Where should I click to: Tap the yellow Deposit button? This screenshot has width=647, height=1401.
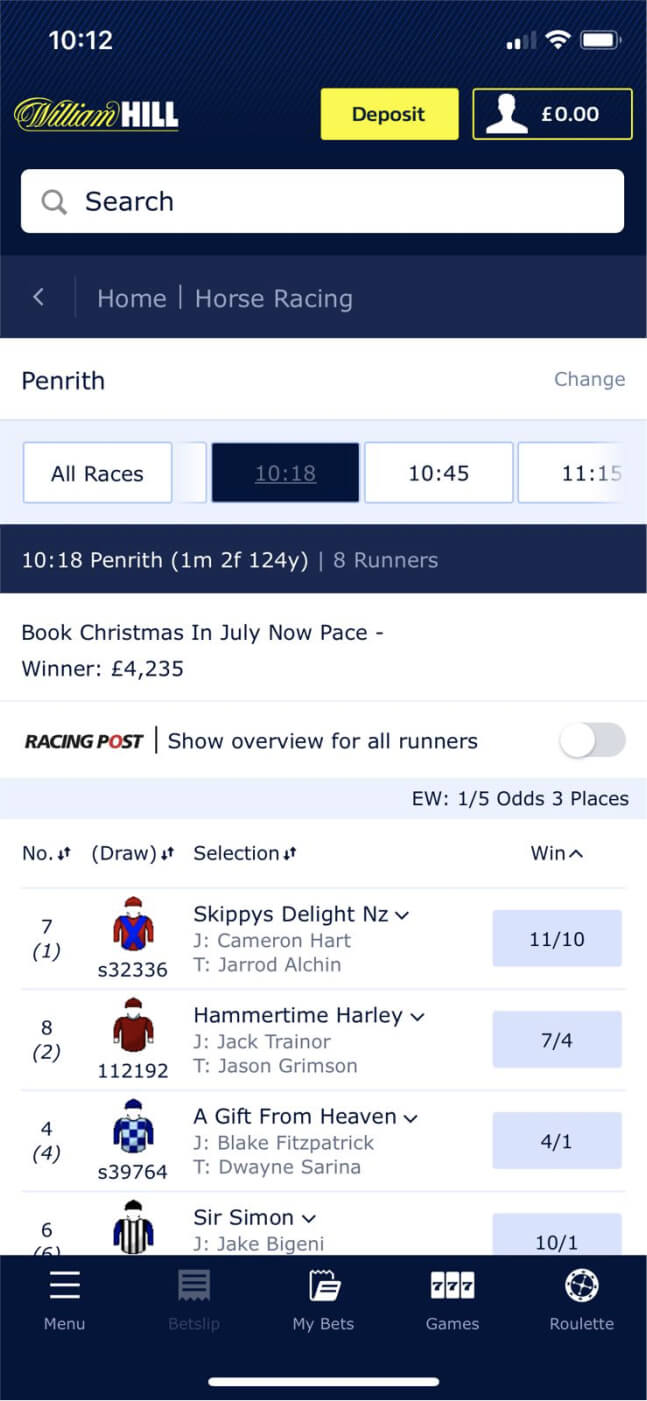click(388, 114)
